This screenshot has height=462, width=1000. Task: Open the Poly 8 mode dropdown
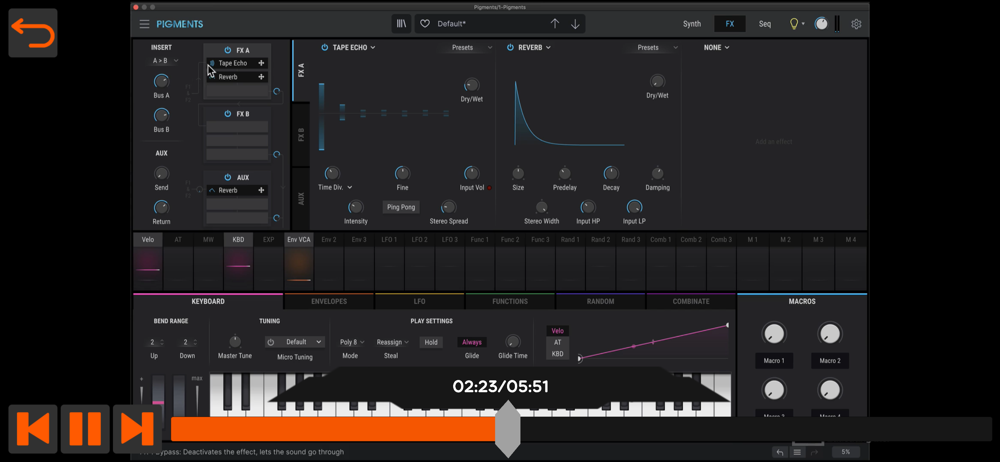pos(352,342)
